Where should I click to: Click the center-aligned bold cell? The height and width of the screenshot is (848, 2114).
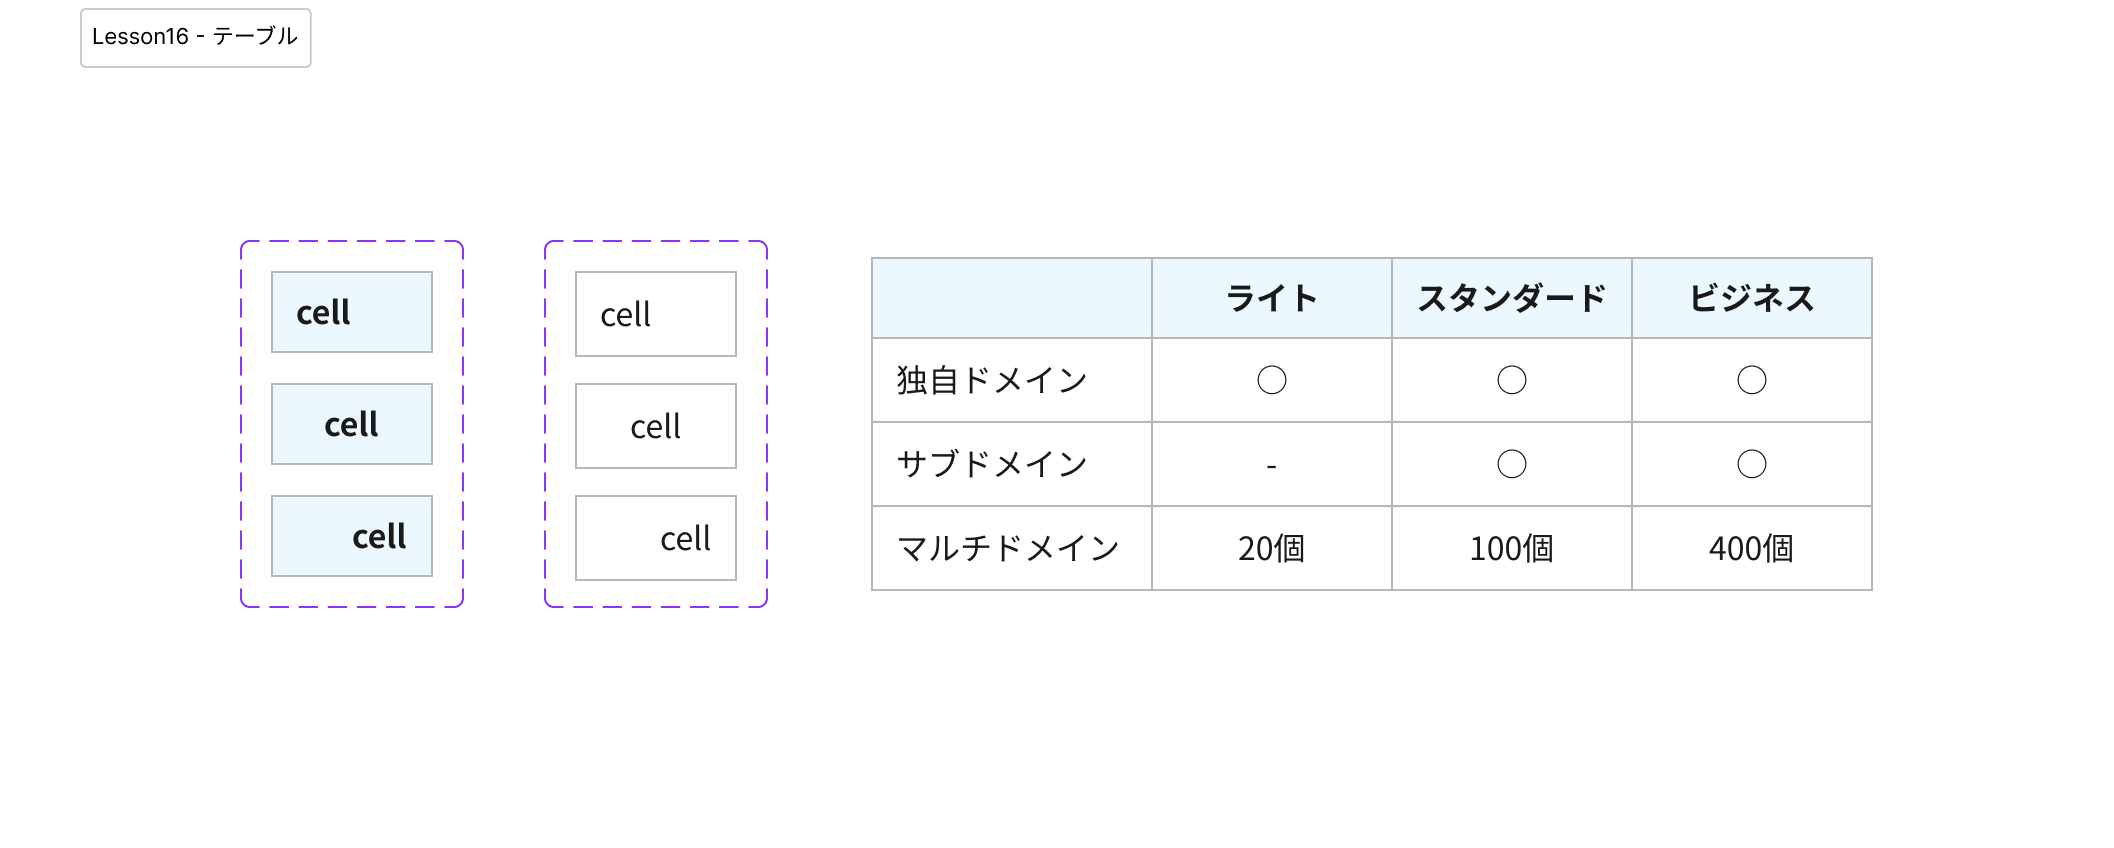pyautogui.click(x=351, y=424)
